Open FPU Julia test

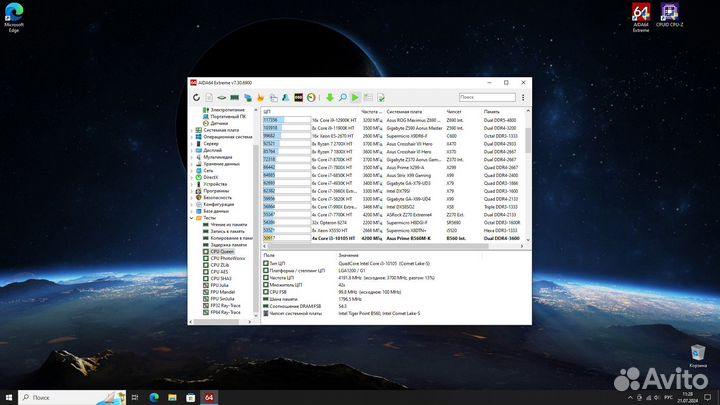(x=219, y=286)
